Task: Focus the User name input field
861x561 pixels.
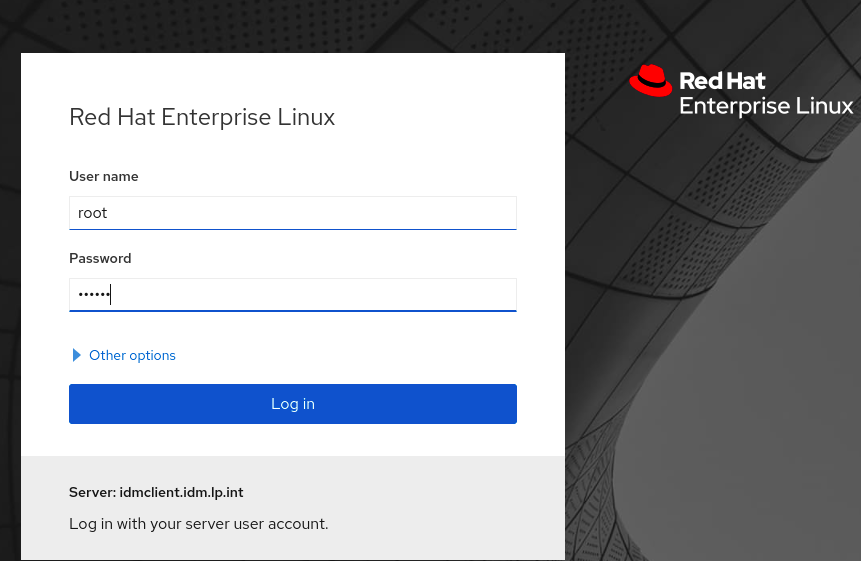Action: tap(293, 213)
